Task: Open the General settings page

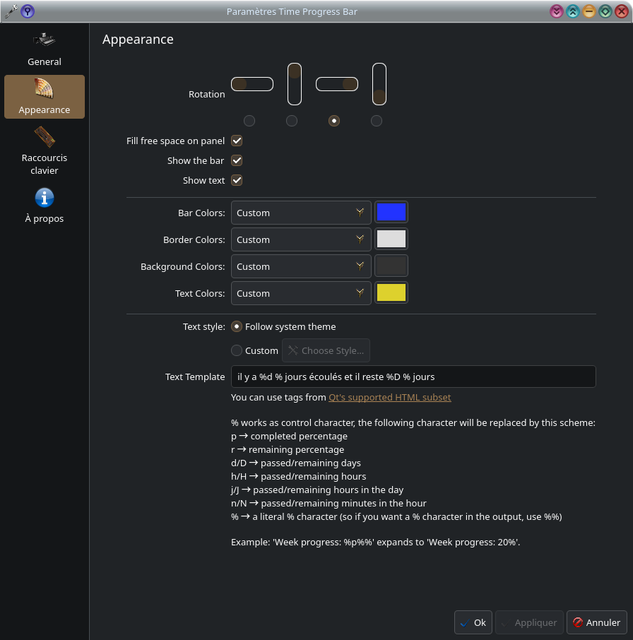Action: click(x=44, y=50)
